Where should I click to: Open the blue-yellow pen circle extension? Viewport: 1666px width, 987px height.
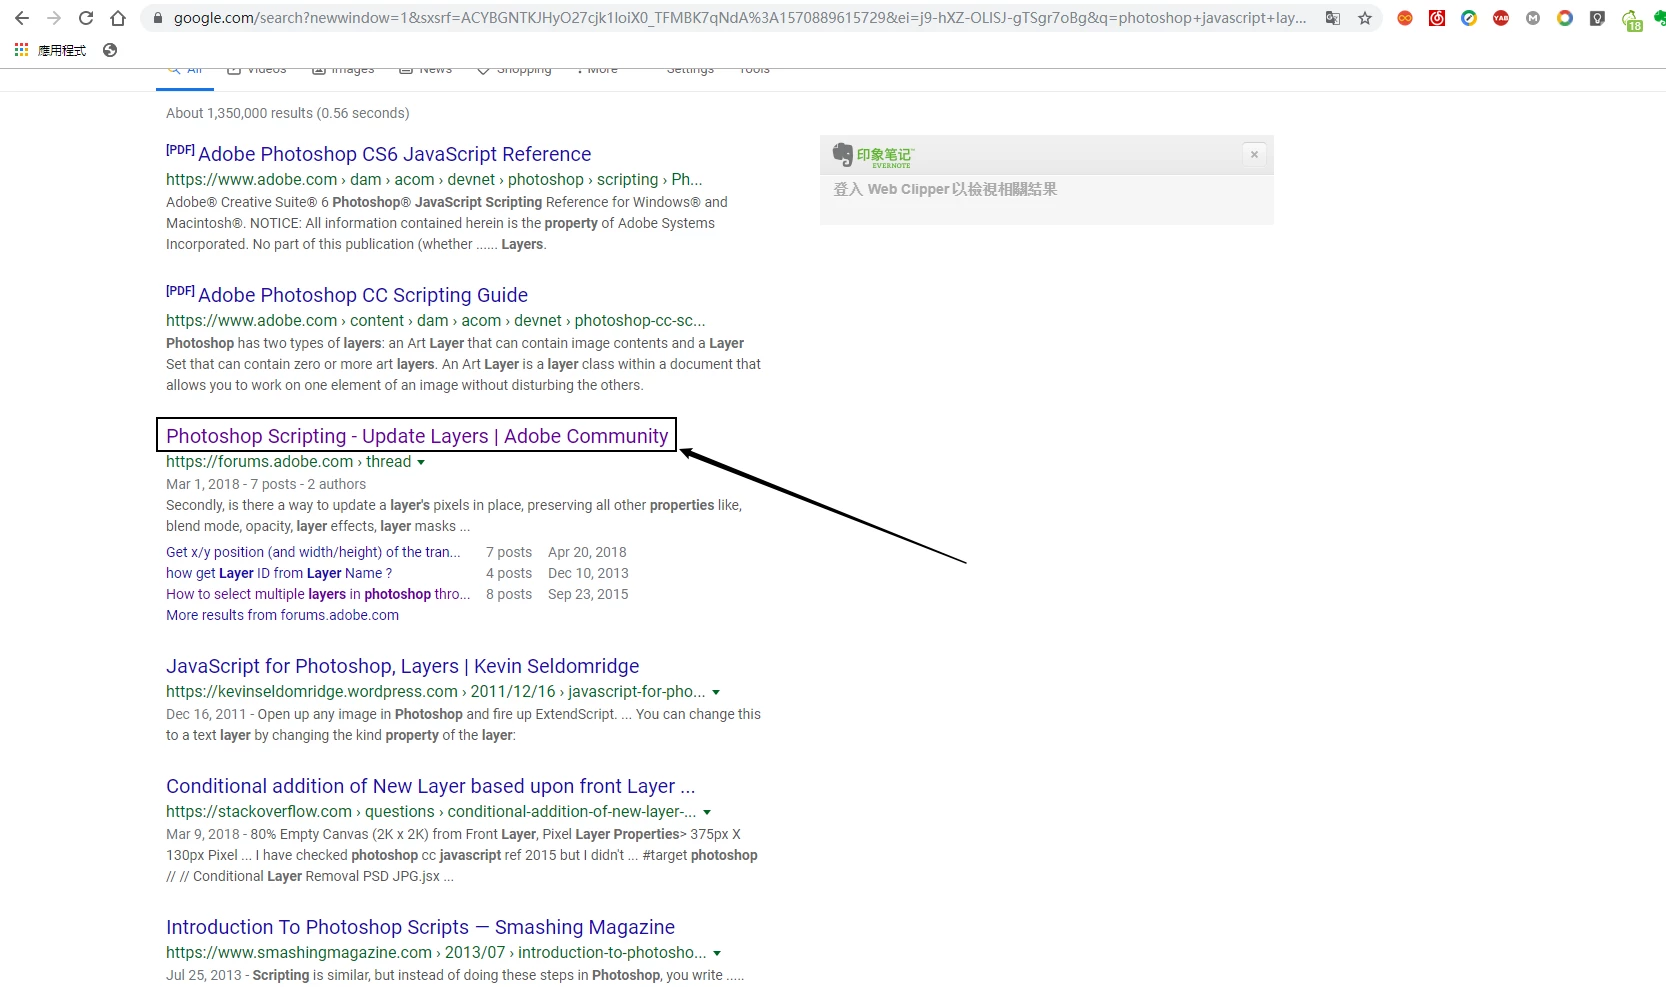click(x=1469, y=18)
